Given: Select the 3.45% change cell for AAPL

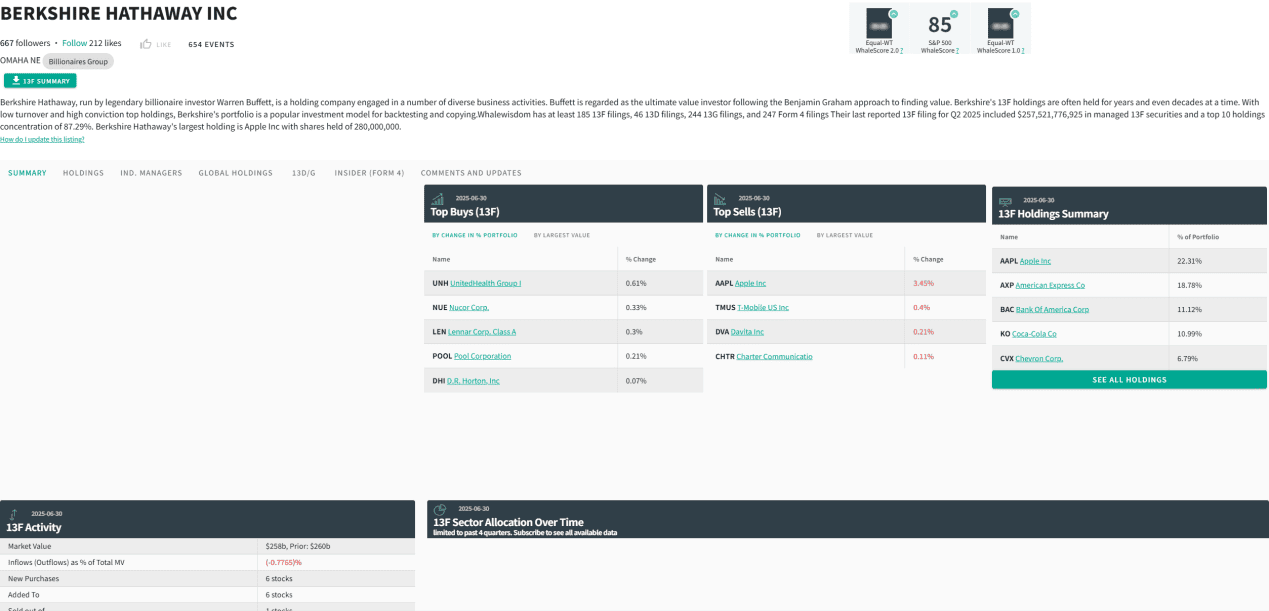Looking at the screenshot, I should point(945,283).
